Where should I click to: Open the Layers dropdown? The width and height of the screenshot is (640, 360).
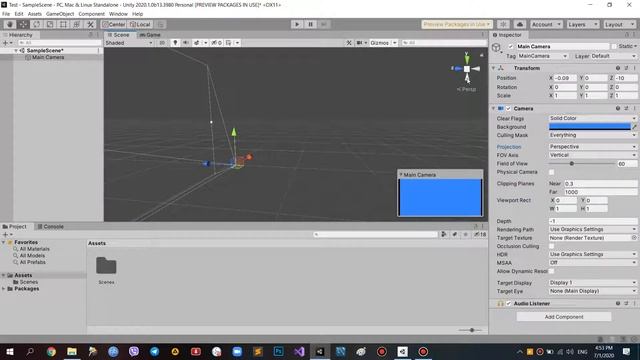pyautogui.click(x=582, y=24)
